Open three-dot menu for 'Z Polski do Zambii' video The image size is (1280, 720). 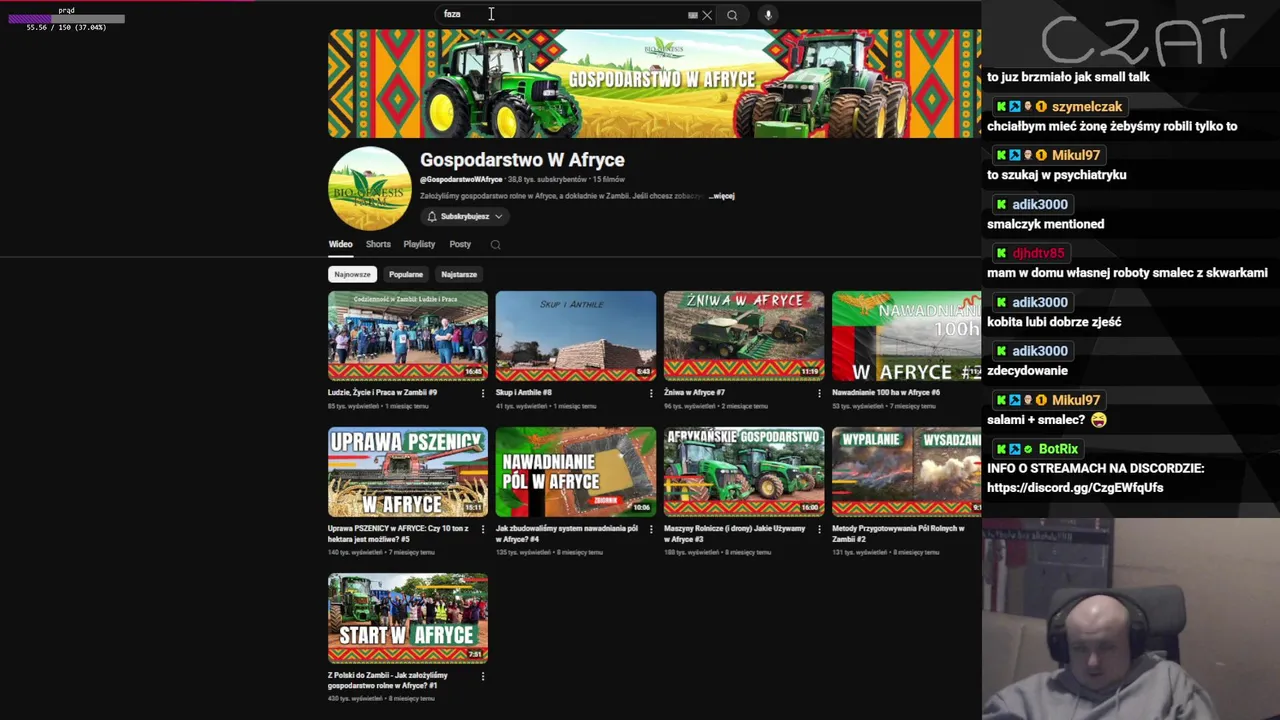click(x=483, y=677)
